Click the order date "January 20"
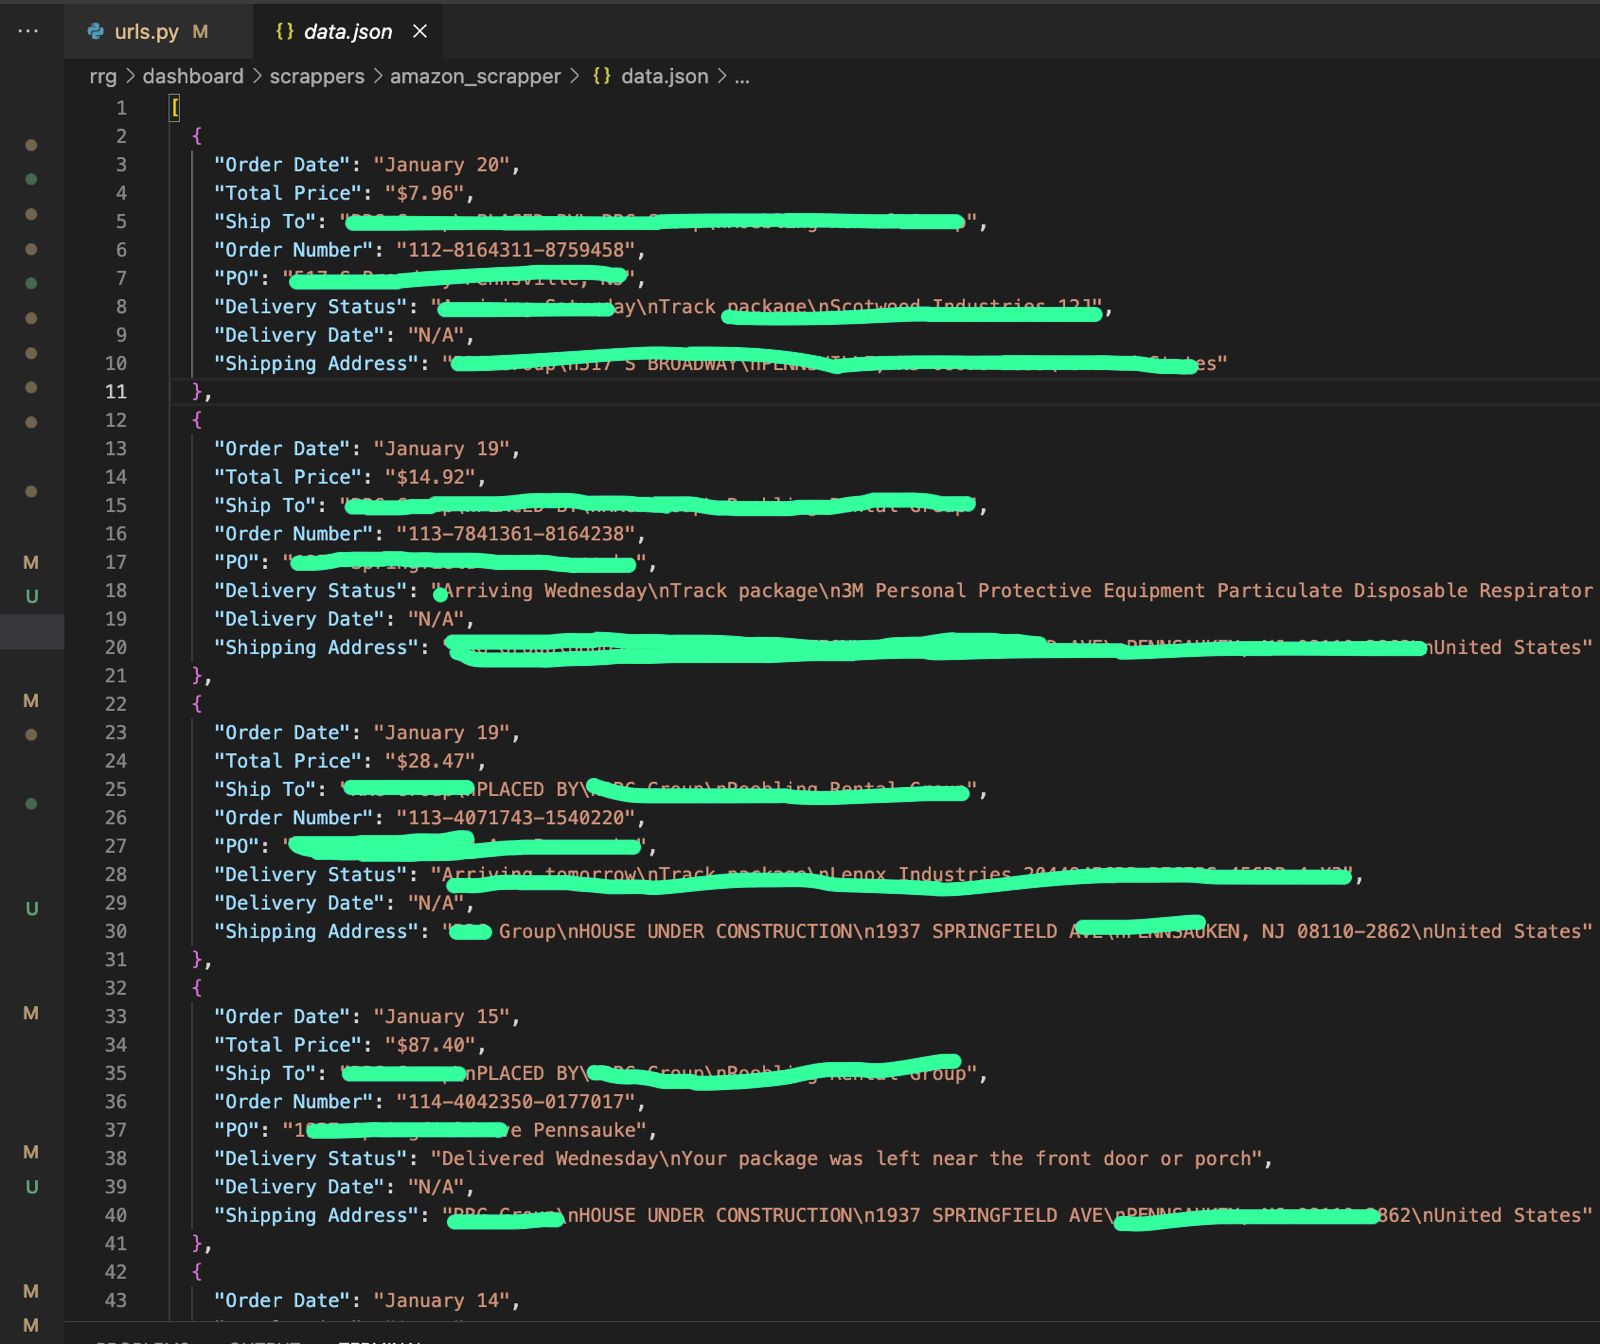 pyautogui.click(x=441, y=165)
